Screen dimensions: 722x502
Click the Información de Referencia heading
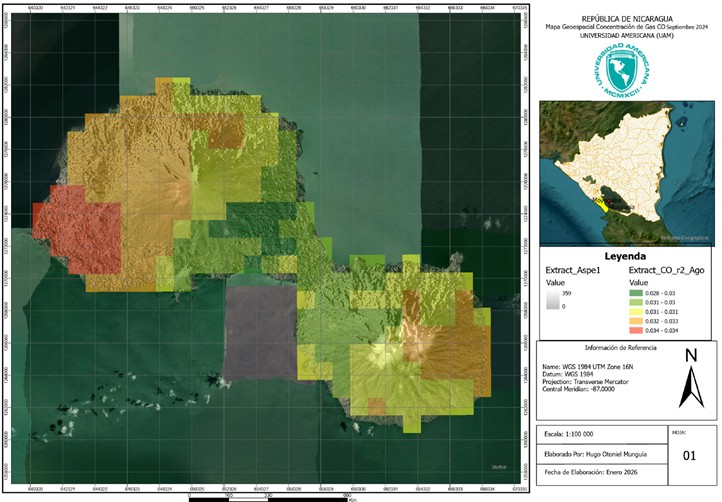point(620,348)
